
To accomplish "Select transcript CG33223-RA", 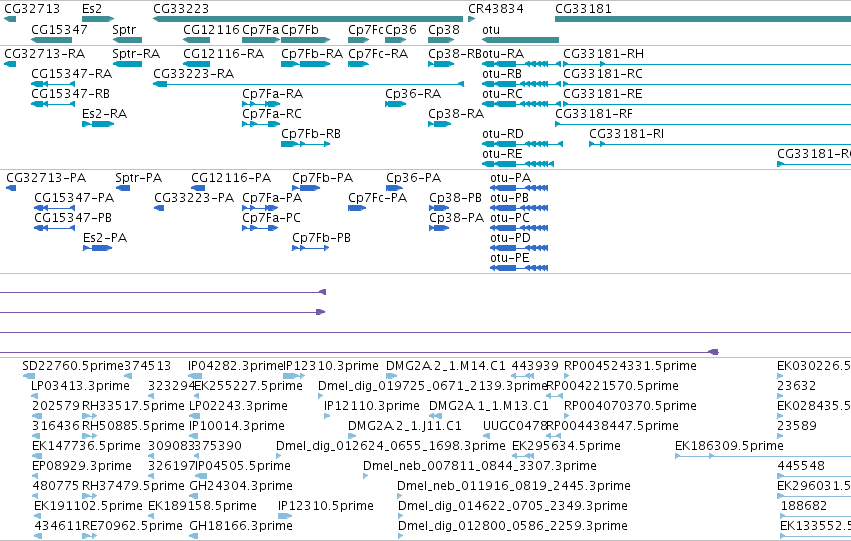I will pyautogui.click(x=308, y=84).
